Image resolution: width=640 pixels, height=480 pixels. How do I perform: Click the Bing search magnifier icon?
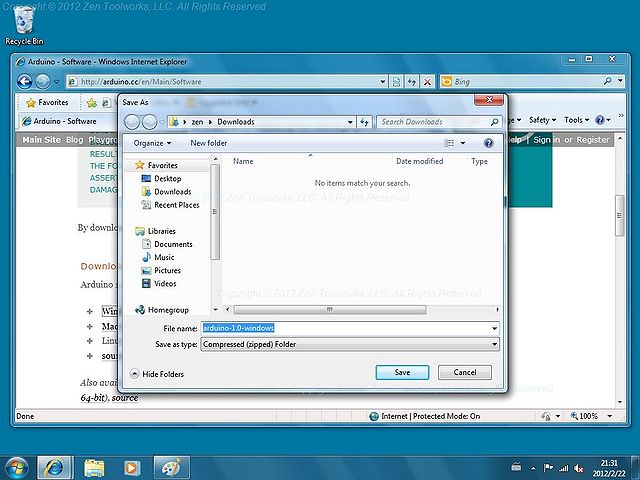pyautogui.click(x=607, y=81)
